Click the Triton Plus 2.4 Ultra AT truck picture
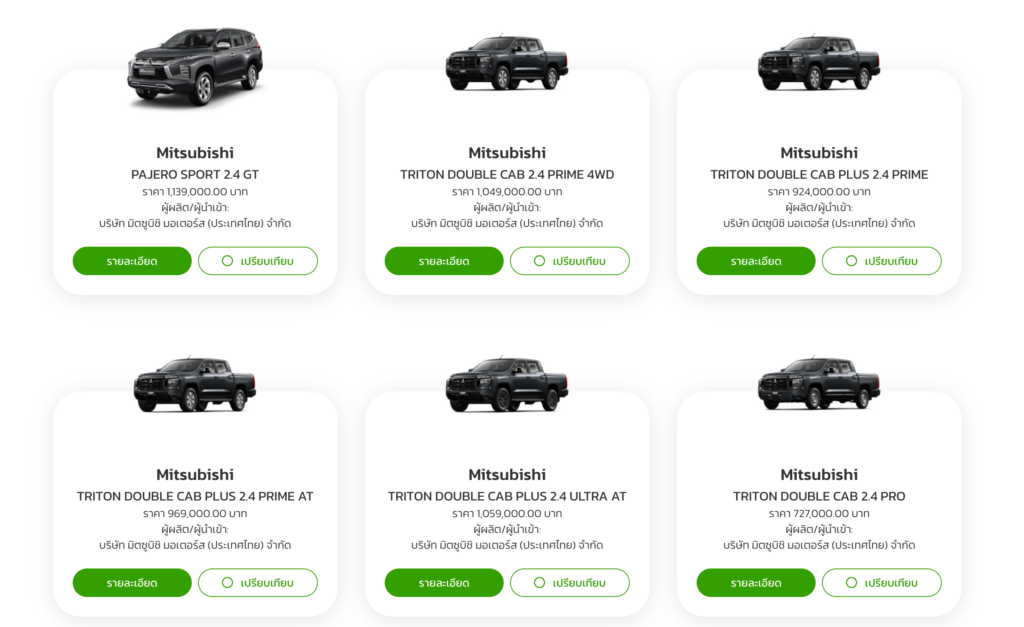Viewport: 1024px width, 627px height. tap(507, 384)
